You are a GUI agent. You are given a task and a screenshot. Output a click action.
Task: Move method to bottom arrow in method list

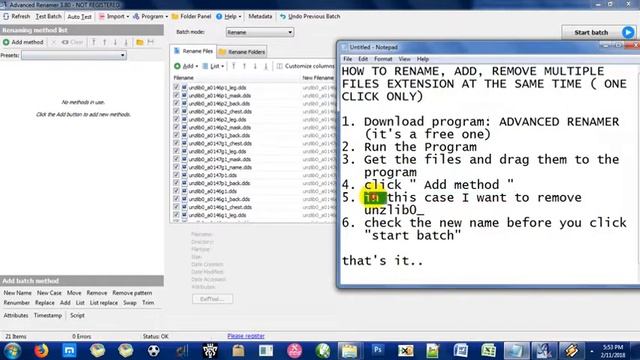tap(126, 42)
